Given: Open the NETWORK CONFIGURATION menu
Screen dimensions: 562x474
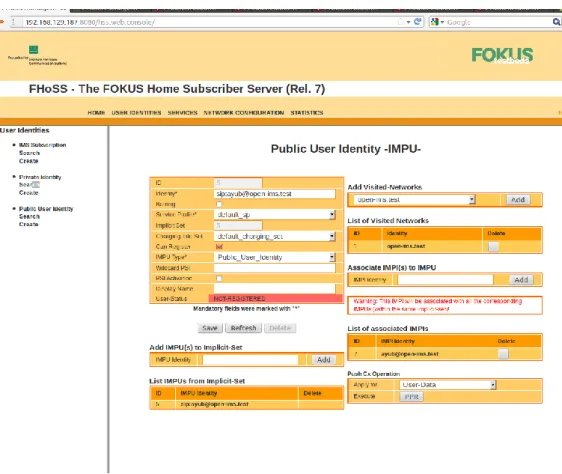Looking at the screenshot, I should (244, 113).
